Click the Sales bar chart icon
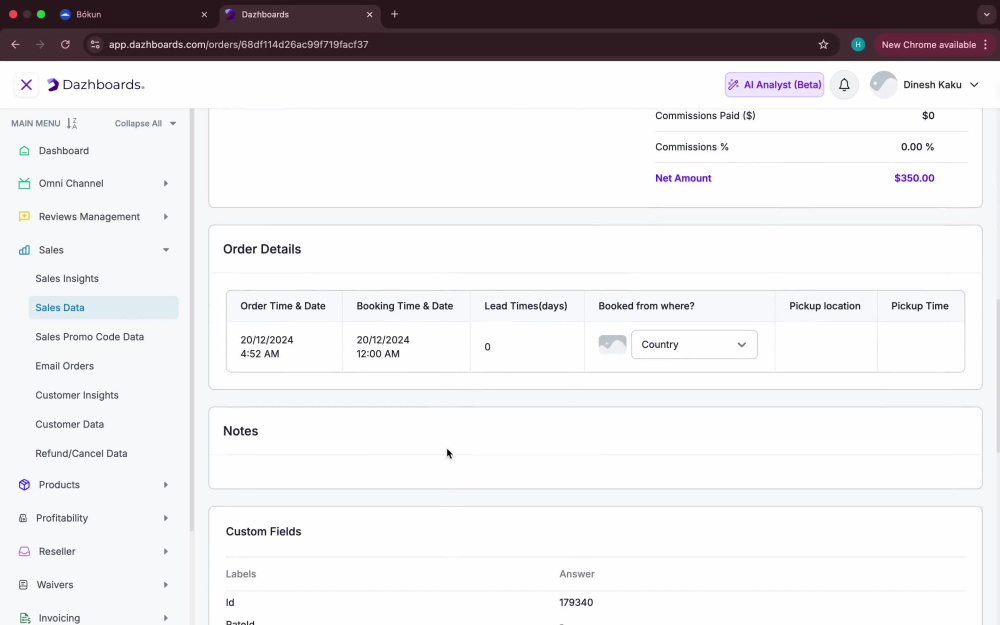 tap(24, 250)
